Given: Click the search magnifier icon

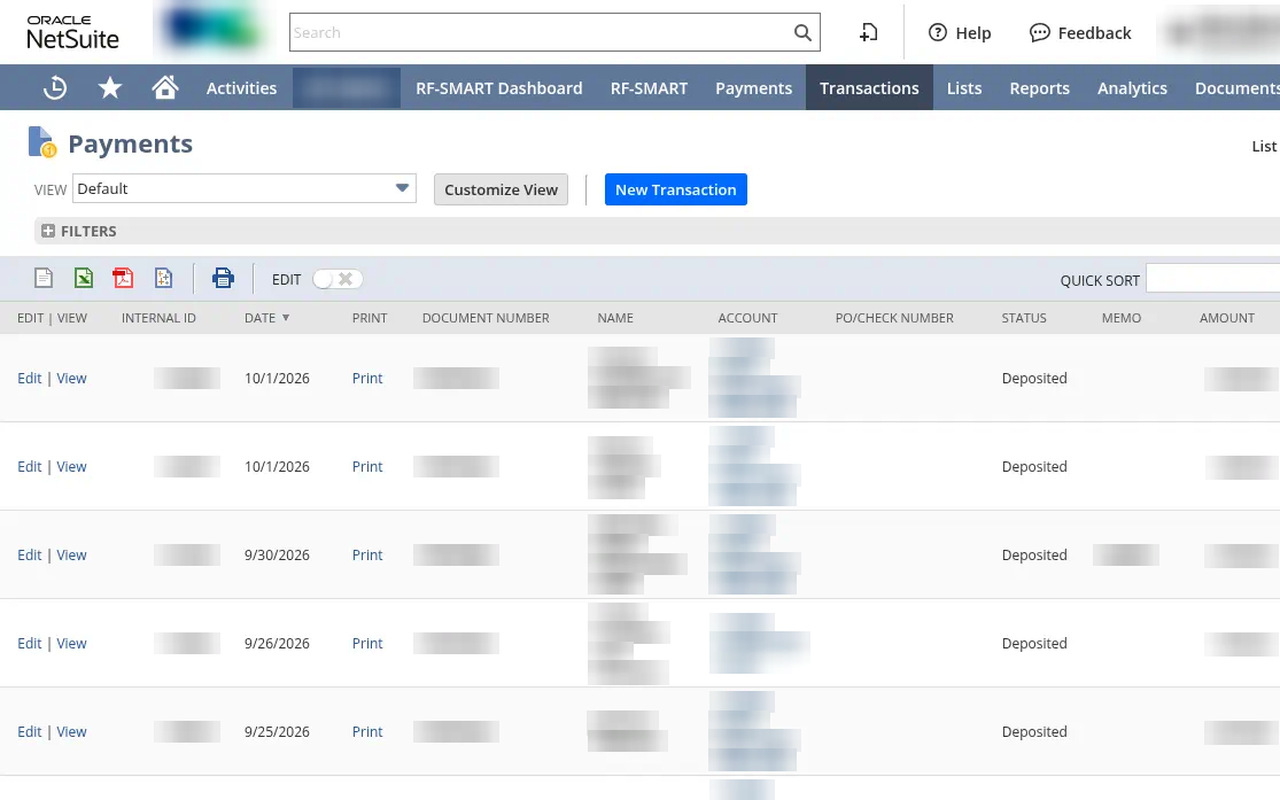Looking at the screenshot, I should 802,33.
